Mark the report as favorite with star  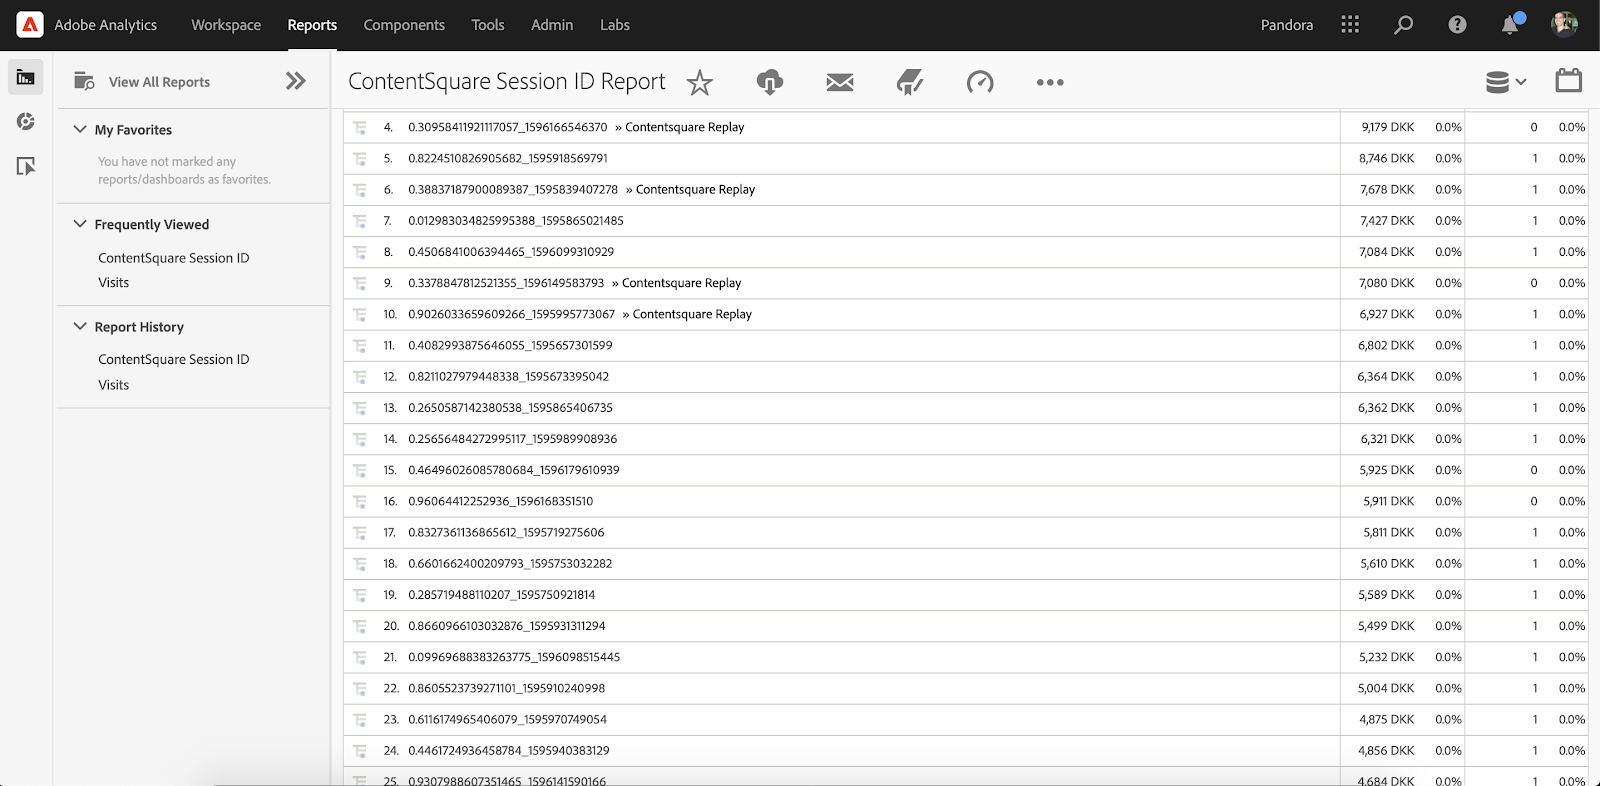tap(700, 82)
